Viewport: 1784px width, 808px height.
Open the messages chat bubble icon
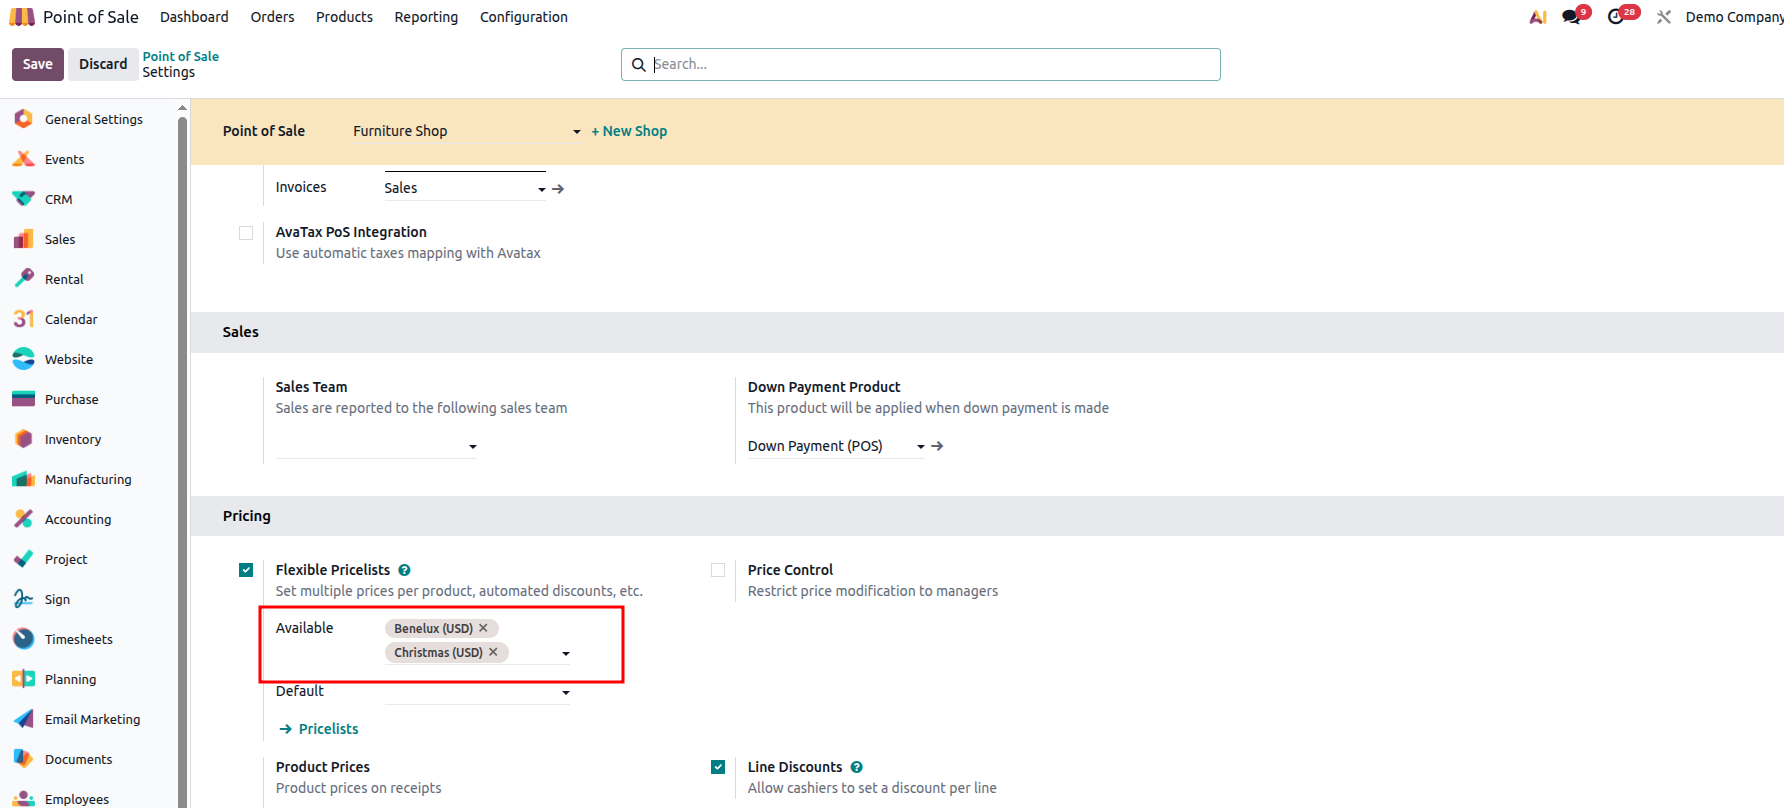(x=1572, y=17)
